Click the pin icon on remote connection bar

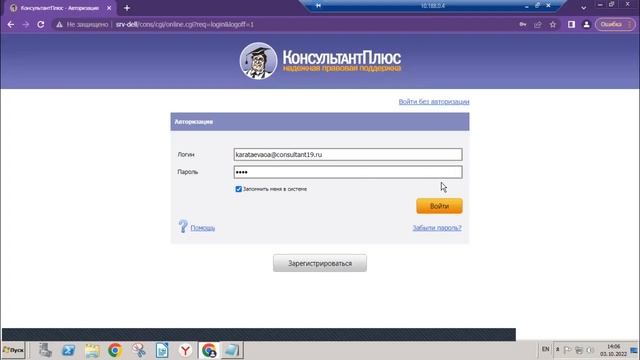(x=318, y=6)
